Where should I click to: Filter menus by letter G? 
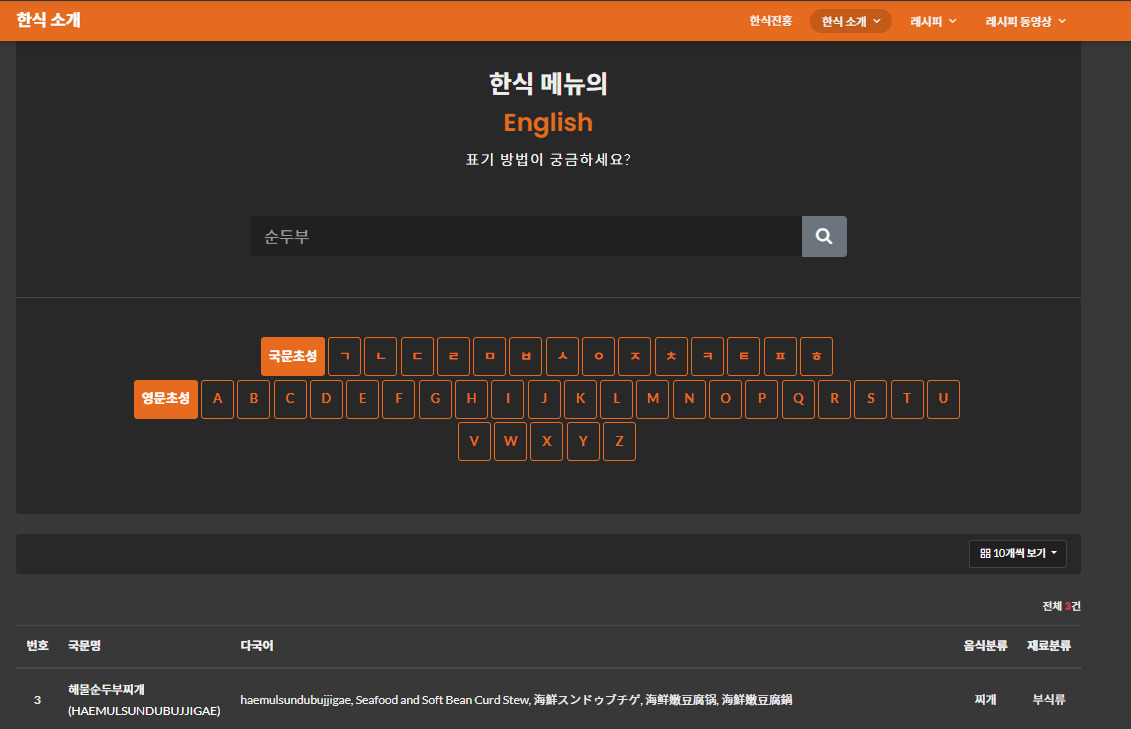(435, 399)
